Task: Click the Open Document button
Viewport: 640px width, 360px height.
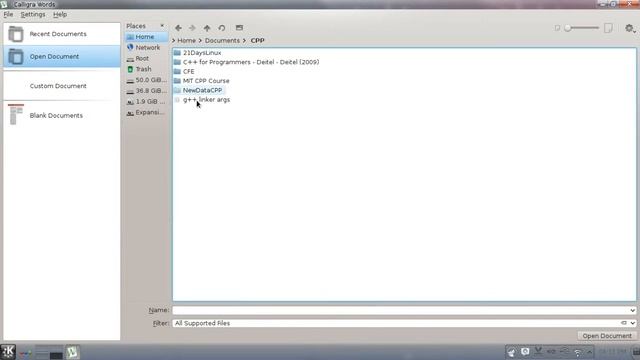Action: pyautogui.click(x=607, y=336)
